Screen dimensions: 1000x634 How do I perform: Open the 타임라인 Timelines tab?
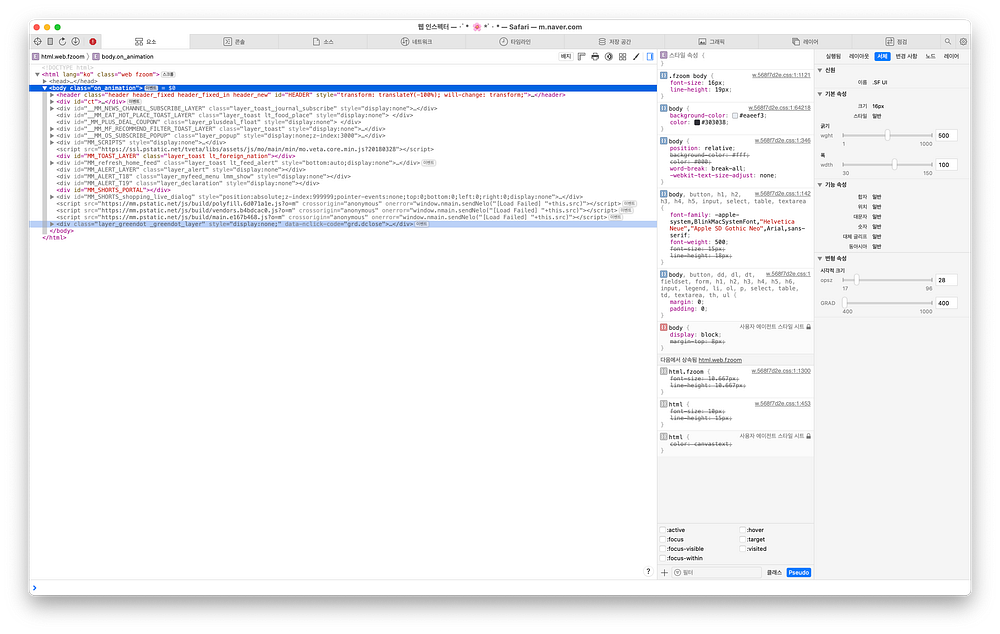point(515,41)
